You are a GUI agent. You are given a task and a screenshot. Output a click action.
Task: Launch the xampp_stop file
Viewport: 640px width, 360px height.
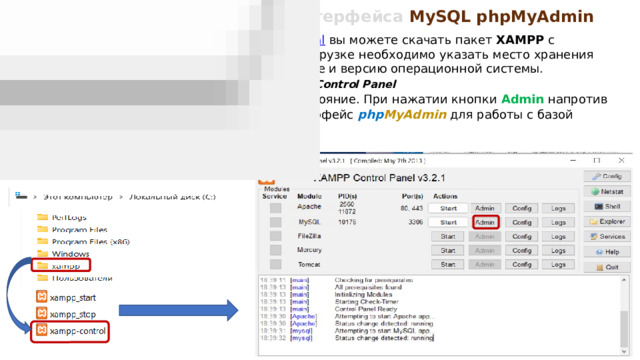pos(66,313)
